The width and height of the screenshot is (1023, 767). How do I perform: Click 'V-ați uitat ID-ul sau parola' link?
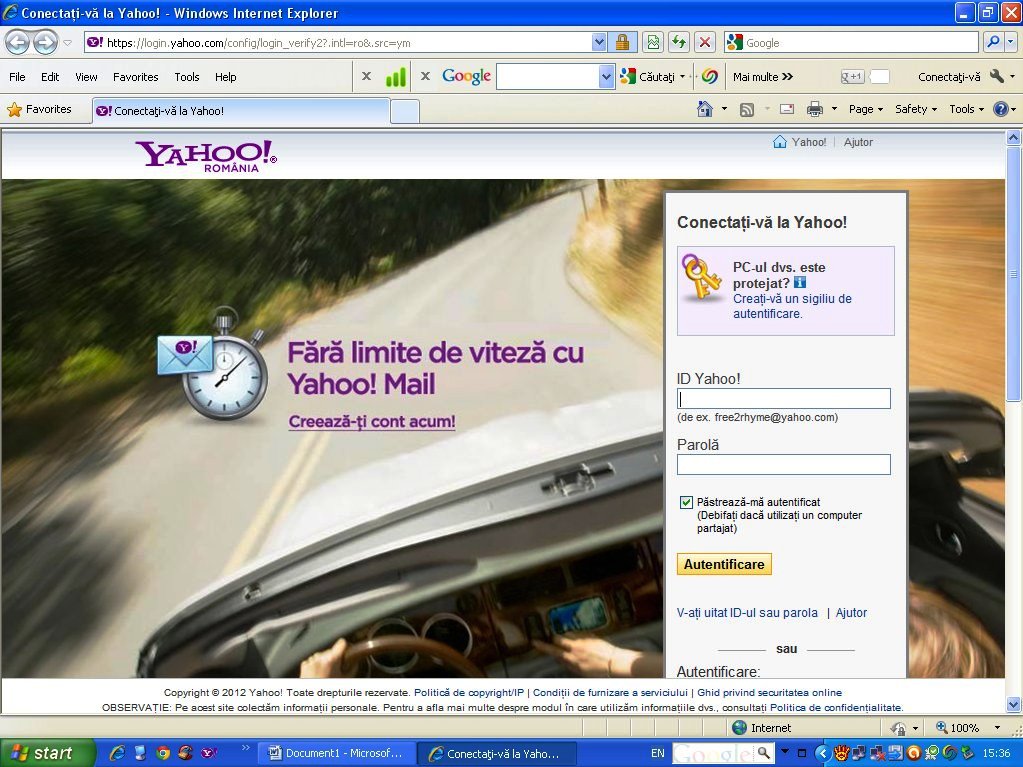click(747, 613)
